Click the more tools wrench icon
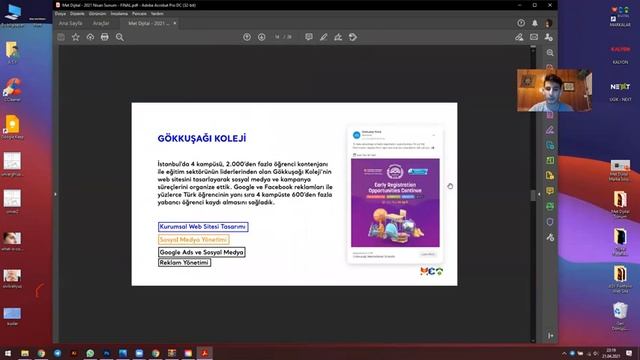This screenshot has width=640, height=360. [550, 237]
